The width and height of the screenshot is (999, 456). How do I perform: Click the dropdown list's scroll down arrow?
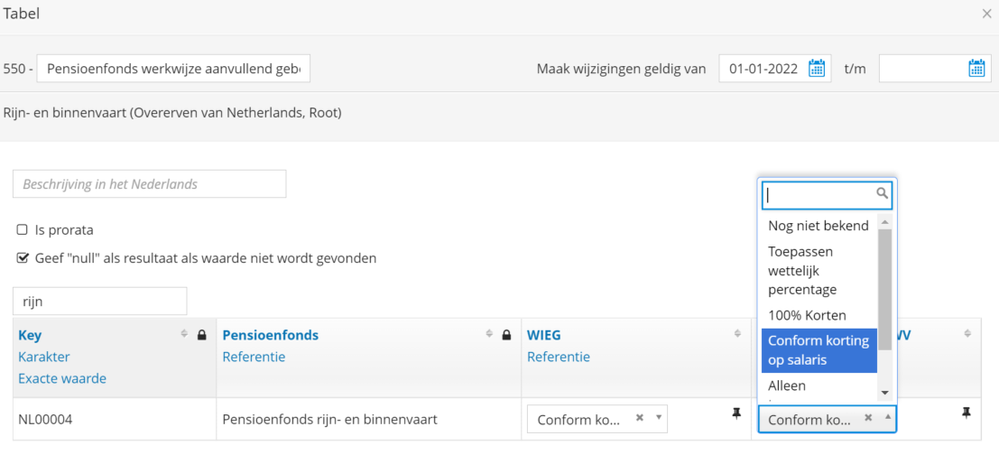click(x=885, y=393)
